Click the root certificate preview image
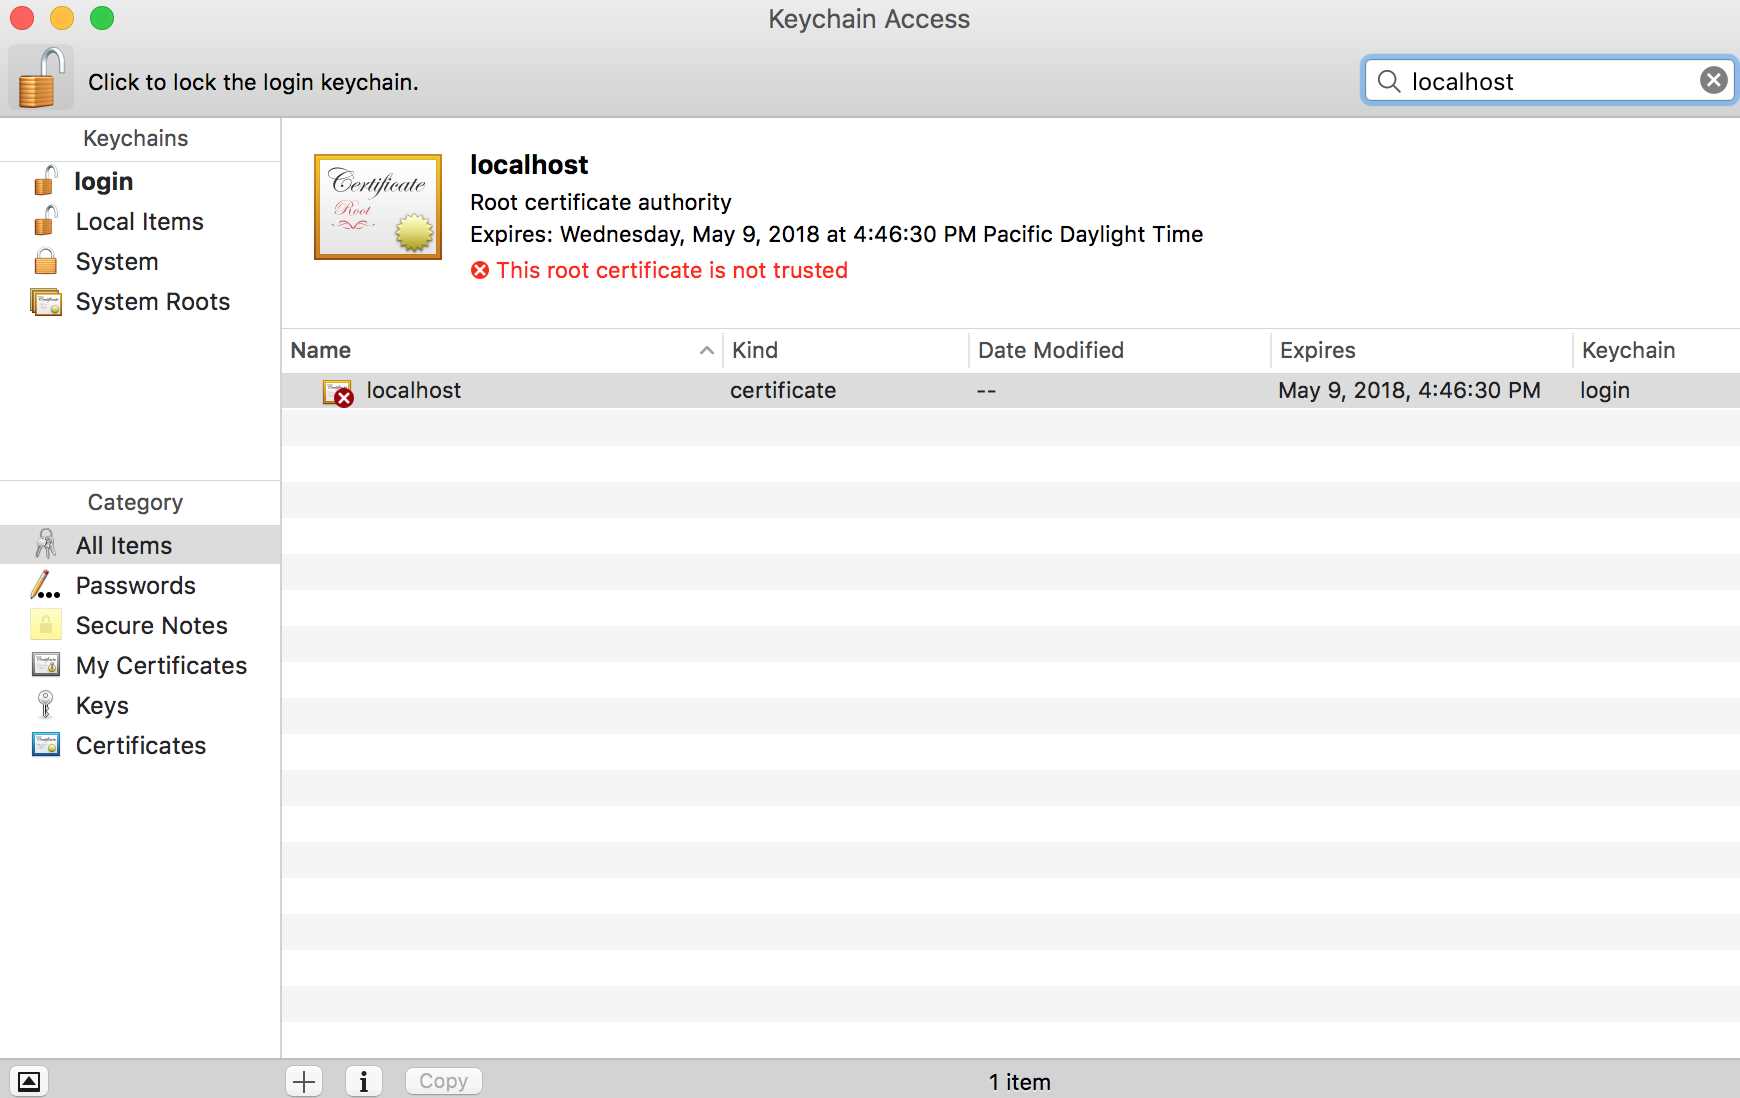Viewport: 1740px width, 1098px height. coord(377,206)
